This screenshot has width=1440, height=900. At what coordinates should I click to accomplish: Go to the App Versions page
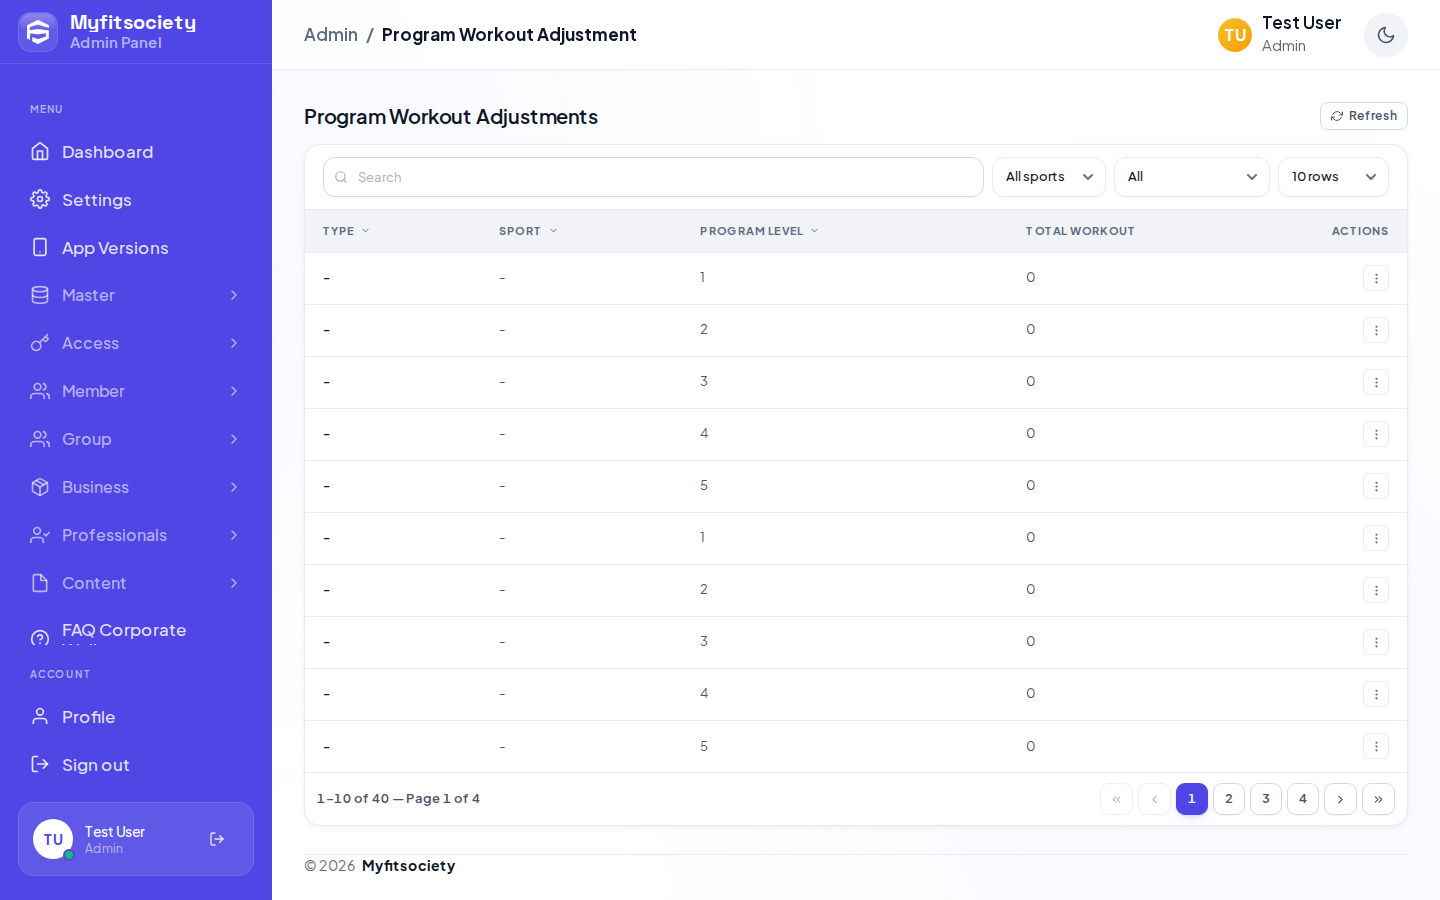pos(136,248)
